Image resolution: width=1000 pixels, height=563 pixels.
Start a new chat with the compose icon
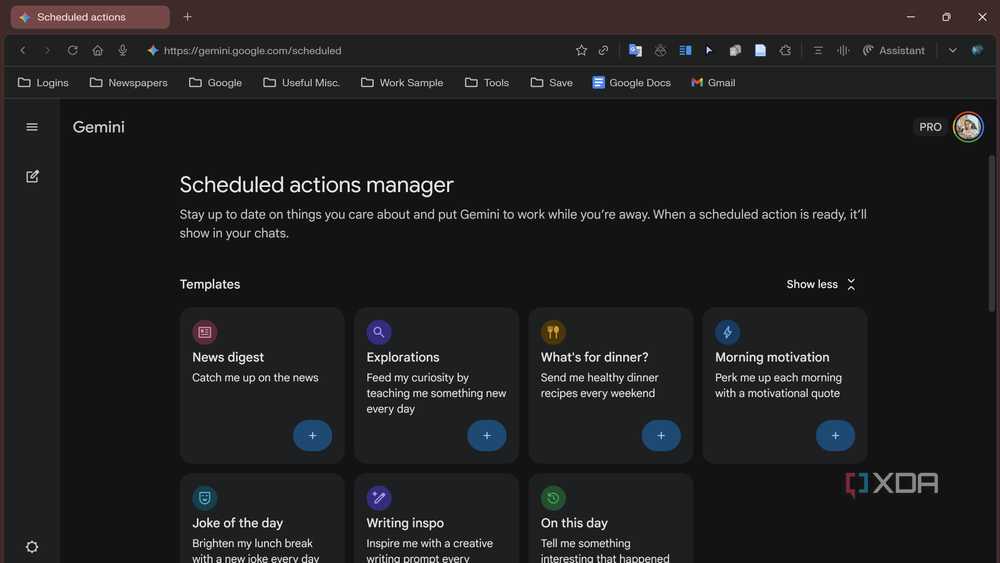pos(32,177)
